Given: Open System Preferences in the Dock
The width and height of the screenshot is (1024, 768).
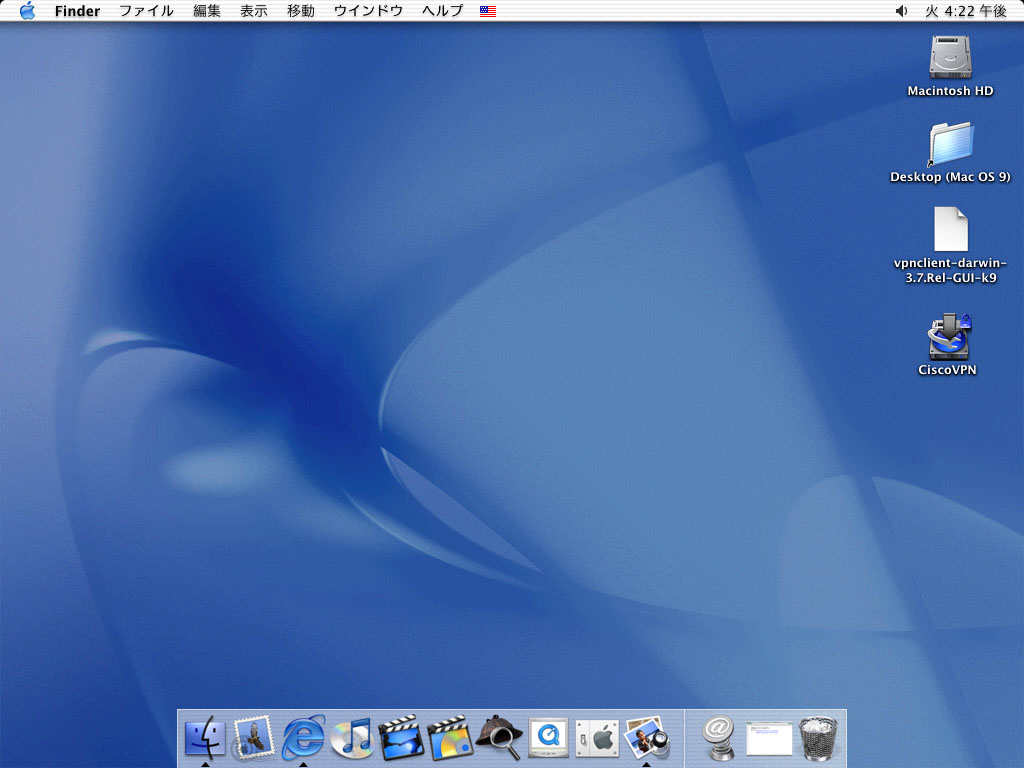Looking at the screenshot, I should click(597, 738).
